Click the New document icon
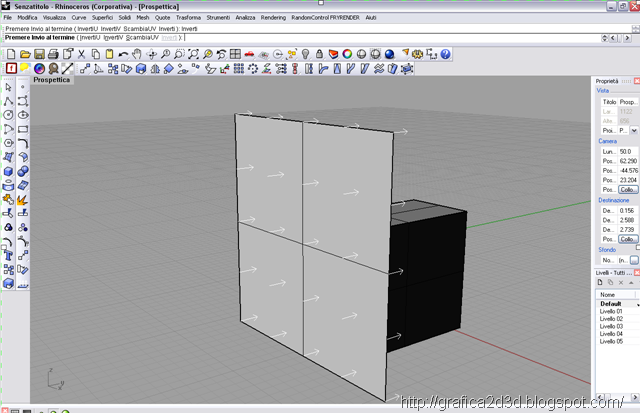 tap(9, 53)
